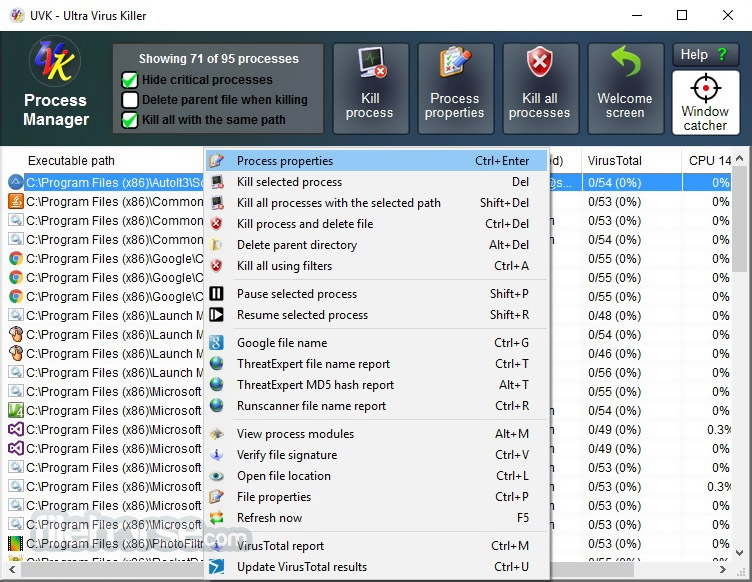Click the horizontal scrollbar left arrow

(x=12, y=570)
